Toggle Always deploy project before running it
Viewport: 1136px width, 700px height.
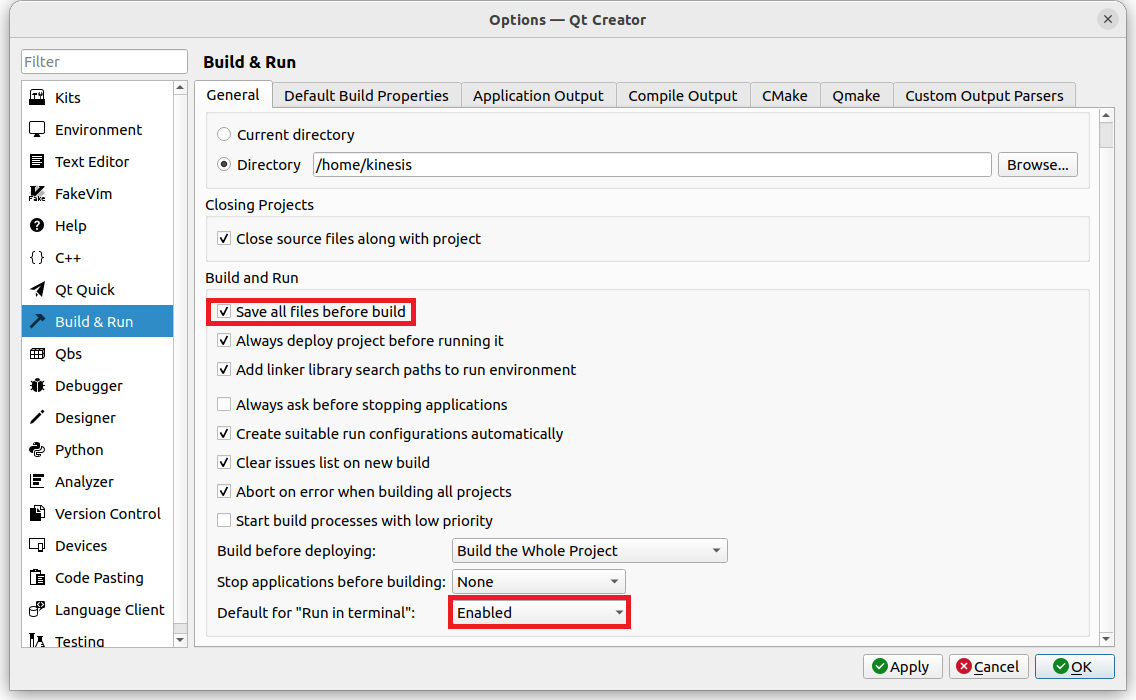point(224,341)
